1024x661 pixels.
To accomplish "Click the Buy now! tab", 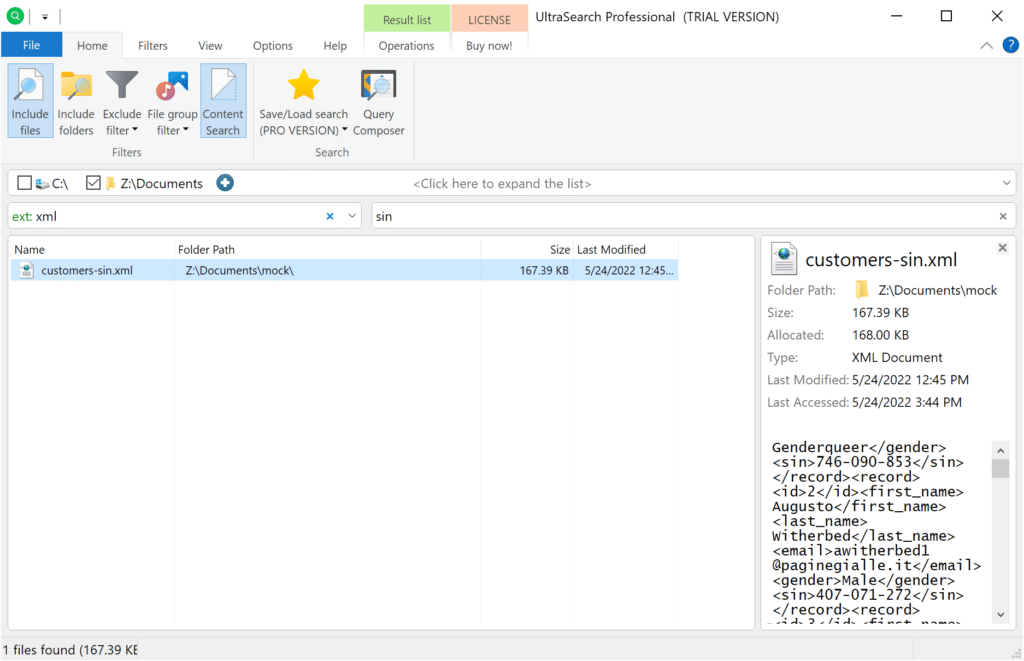I will (489, 46).
